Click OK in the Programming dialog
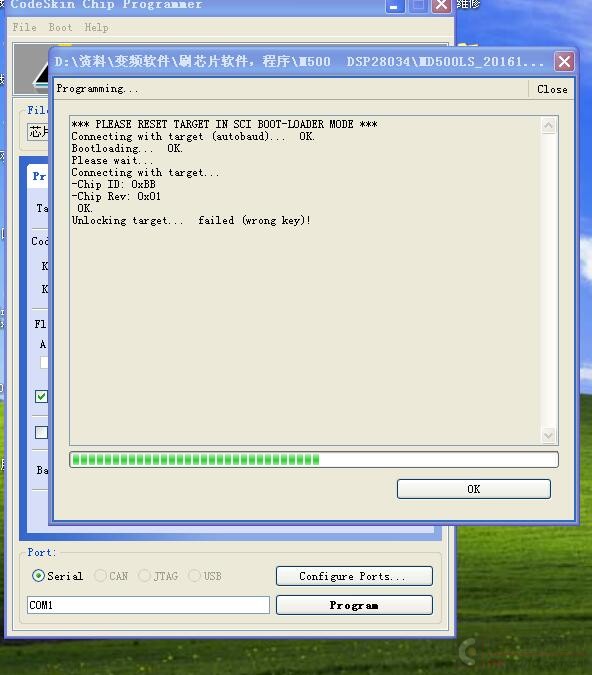The image size is (592, 675). pos(474,489)
